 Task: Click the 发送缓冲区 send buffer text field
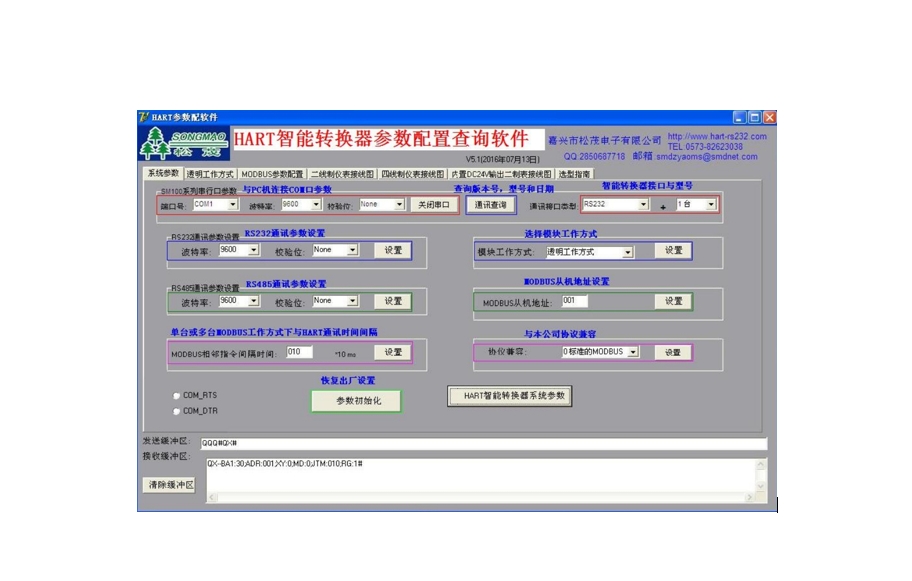[482, 443]
